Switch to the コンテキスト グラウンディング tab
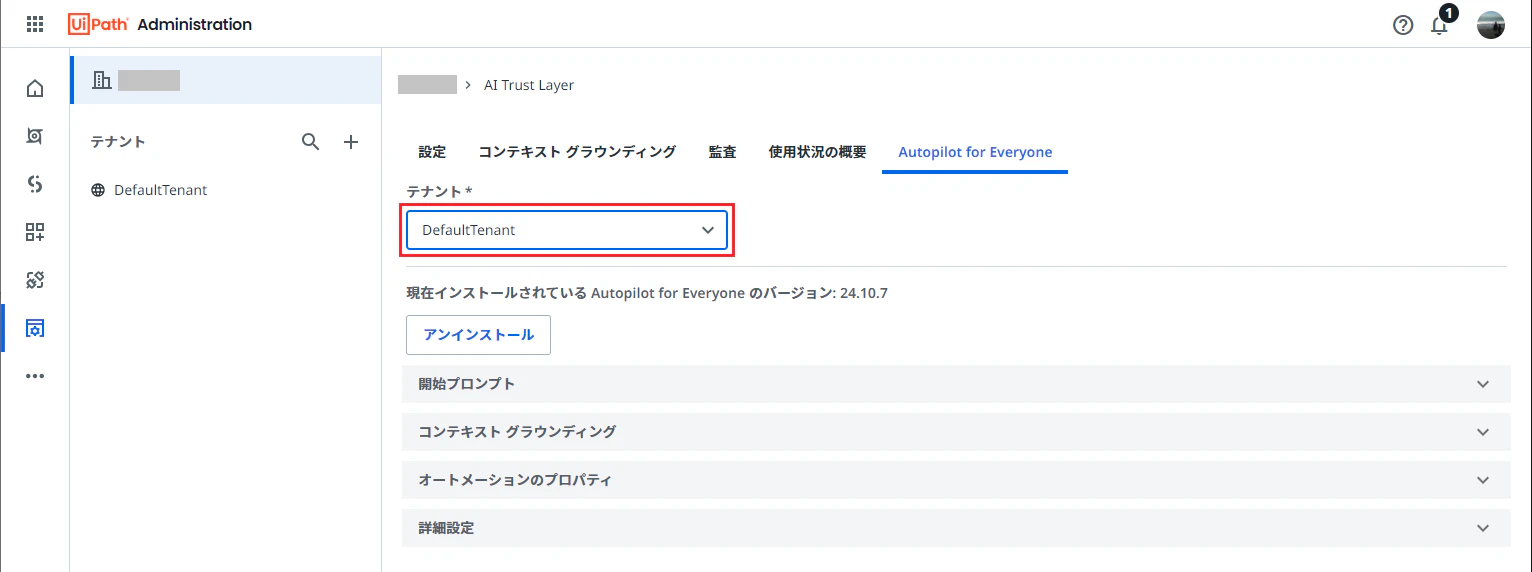1532x572 pixels. tap(577, 152)
